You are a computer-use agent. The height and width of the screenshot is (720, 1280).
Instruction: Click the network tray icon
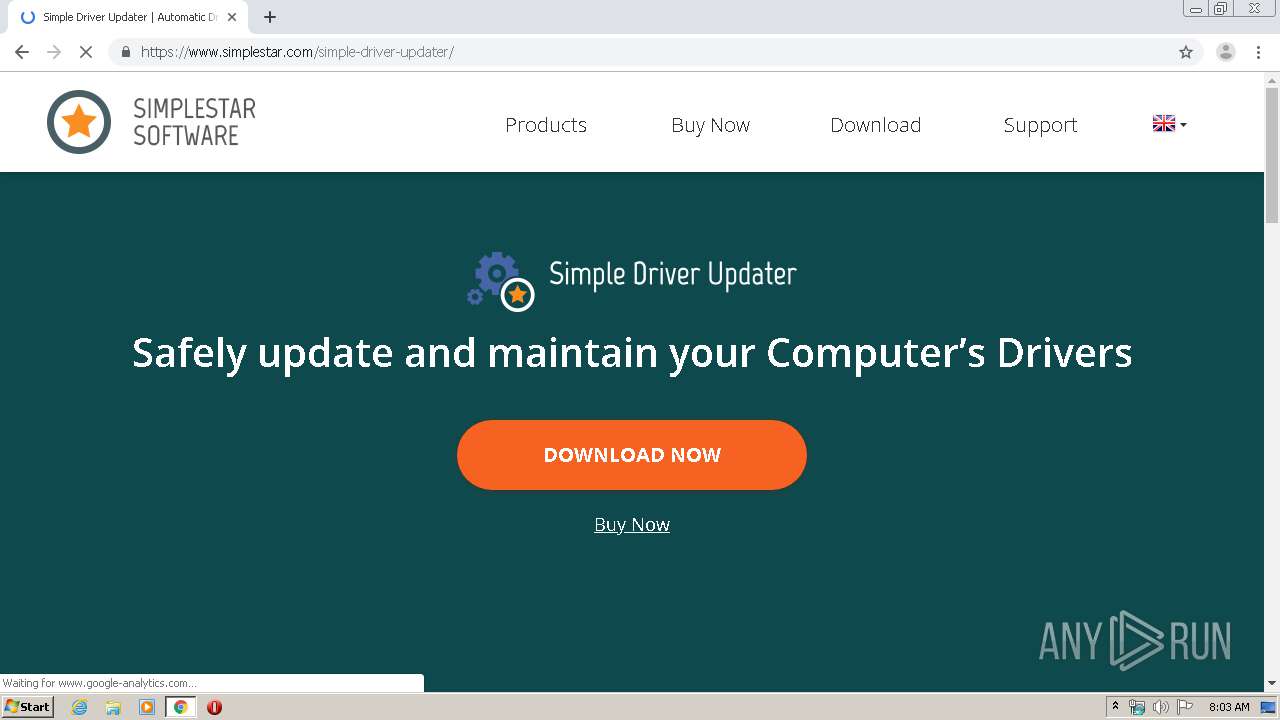click(x=1137, y=707)
